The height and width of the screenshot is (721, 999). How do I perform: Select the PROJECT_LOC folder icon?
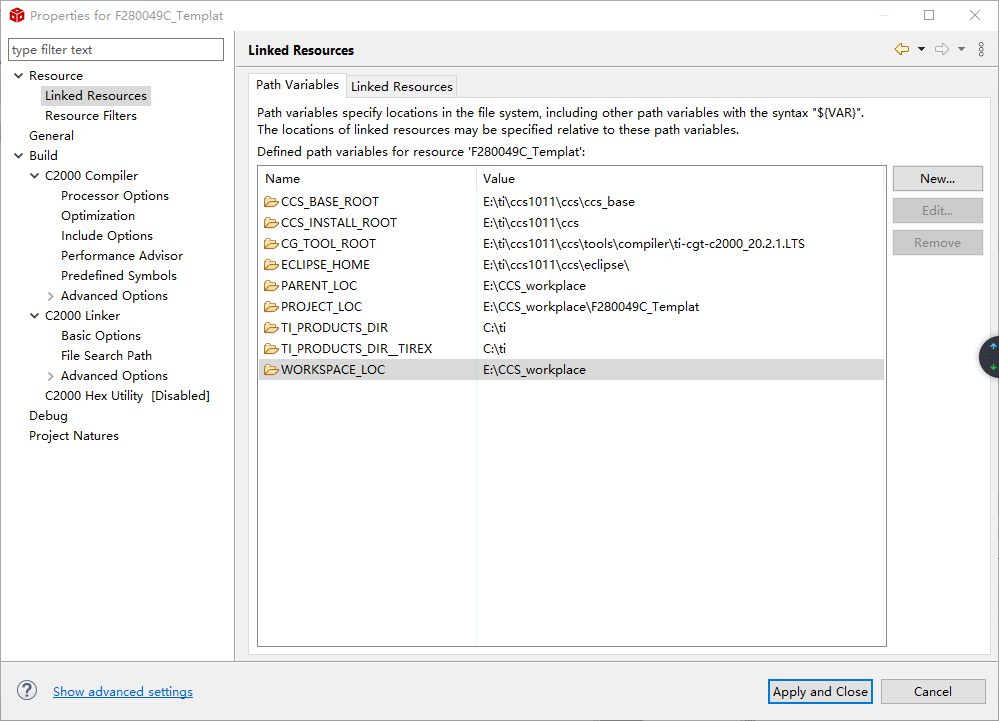click(x=271, y=307)
